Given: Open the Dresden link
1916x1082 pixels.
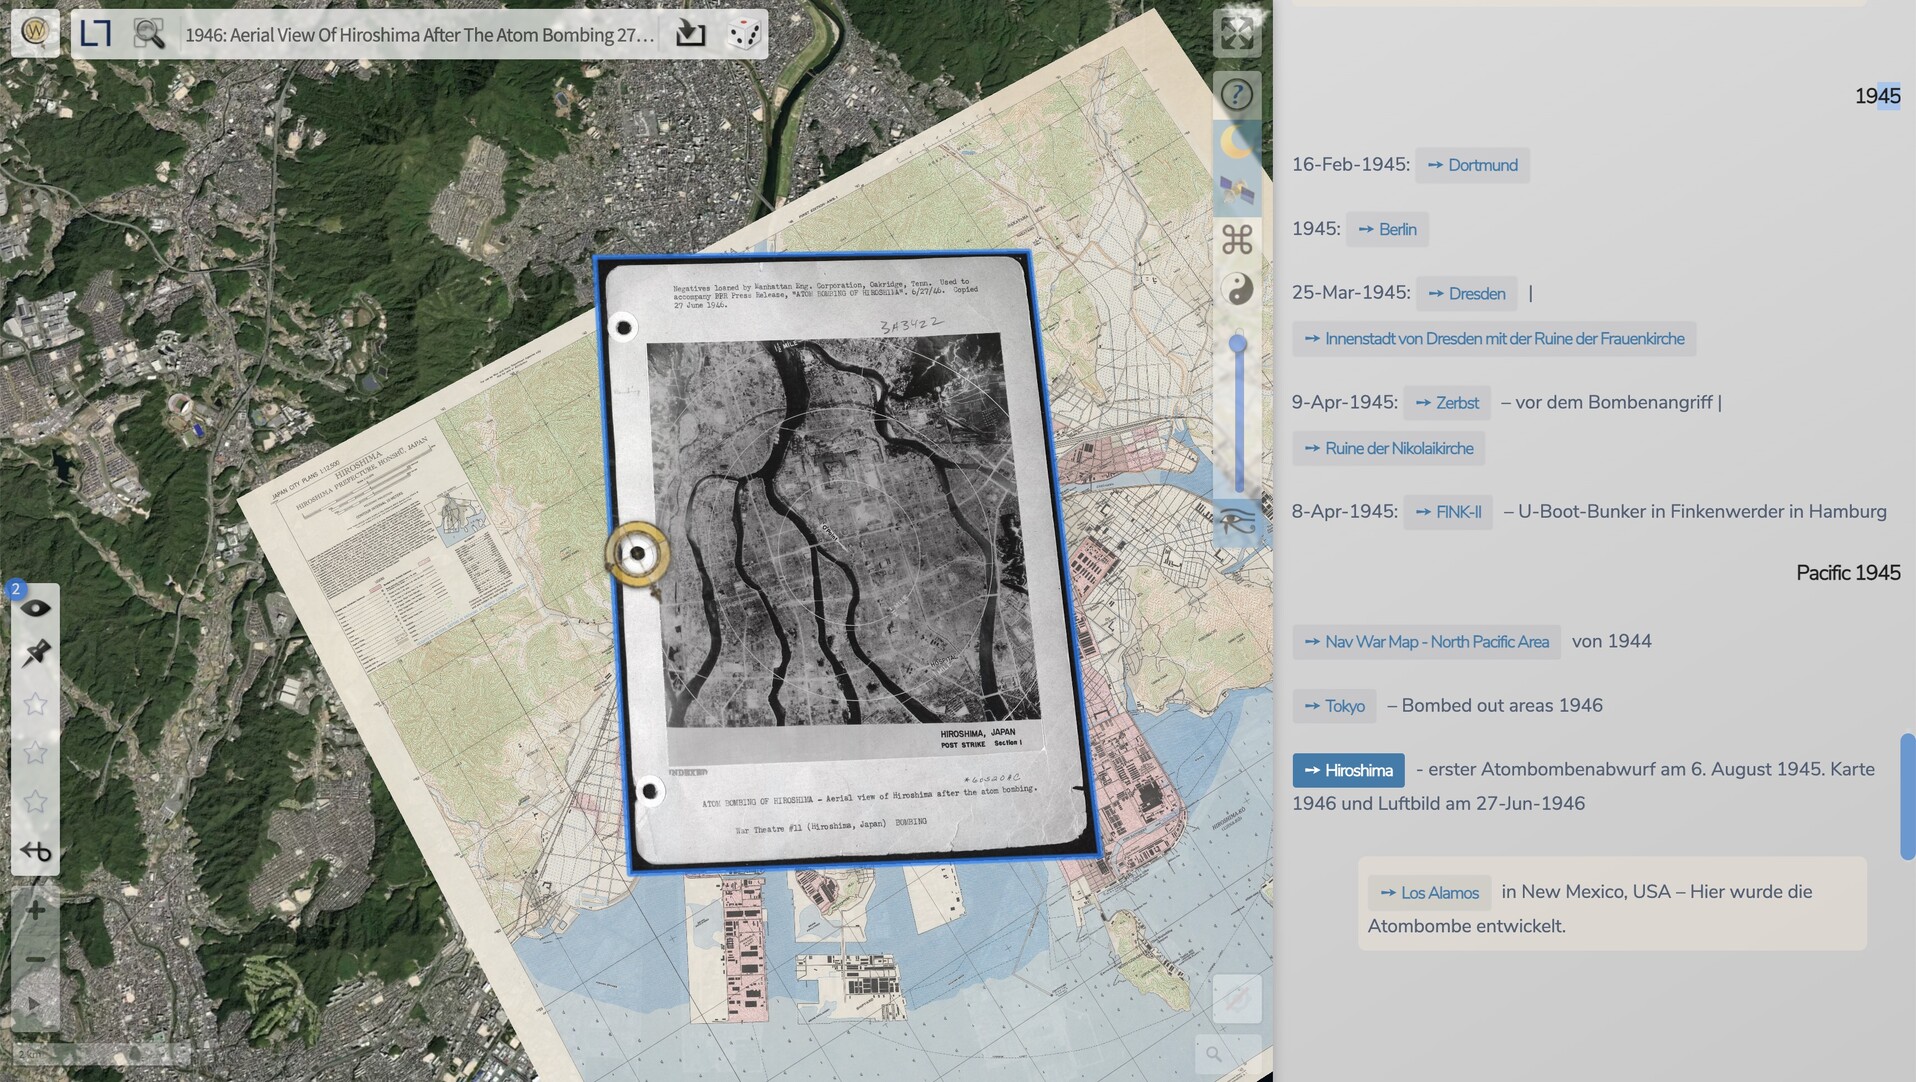Looking at the screenshot, I should click(1467, 293).
